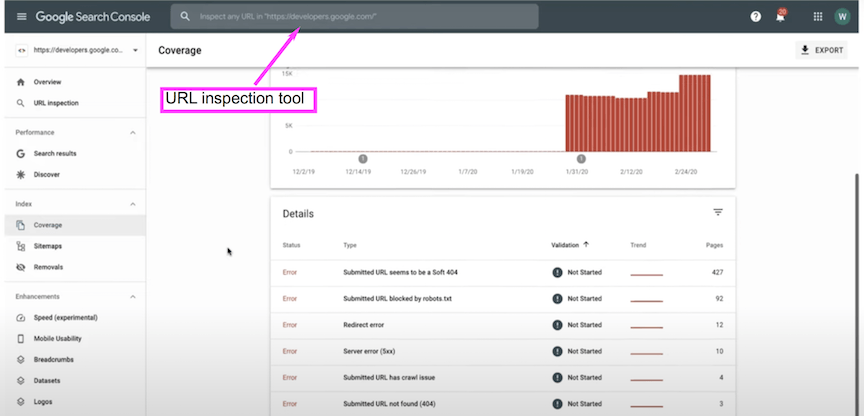The height and width of the screenshot is (416, 864).
Task: Sort by the Validation column header
Action: 570,245
